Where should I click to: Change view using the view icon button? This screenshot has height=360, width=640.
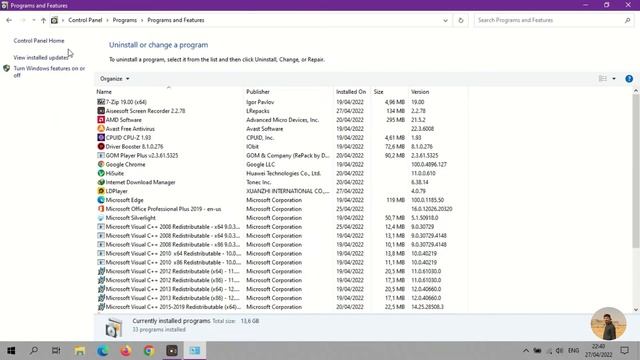tap(602, 79)
